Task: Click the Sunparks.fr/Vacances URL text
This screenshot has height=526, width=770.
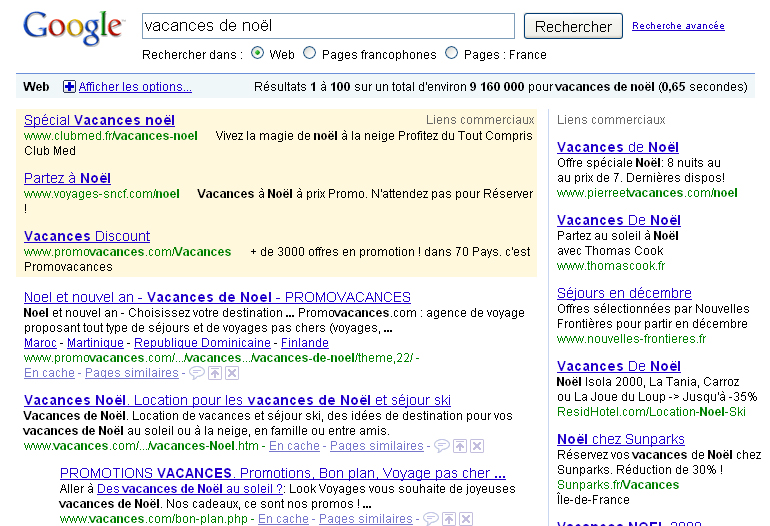Action: click(x=618, y=485)
